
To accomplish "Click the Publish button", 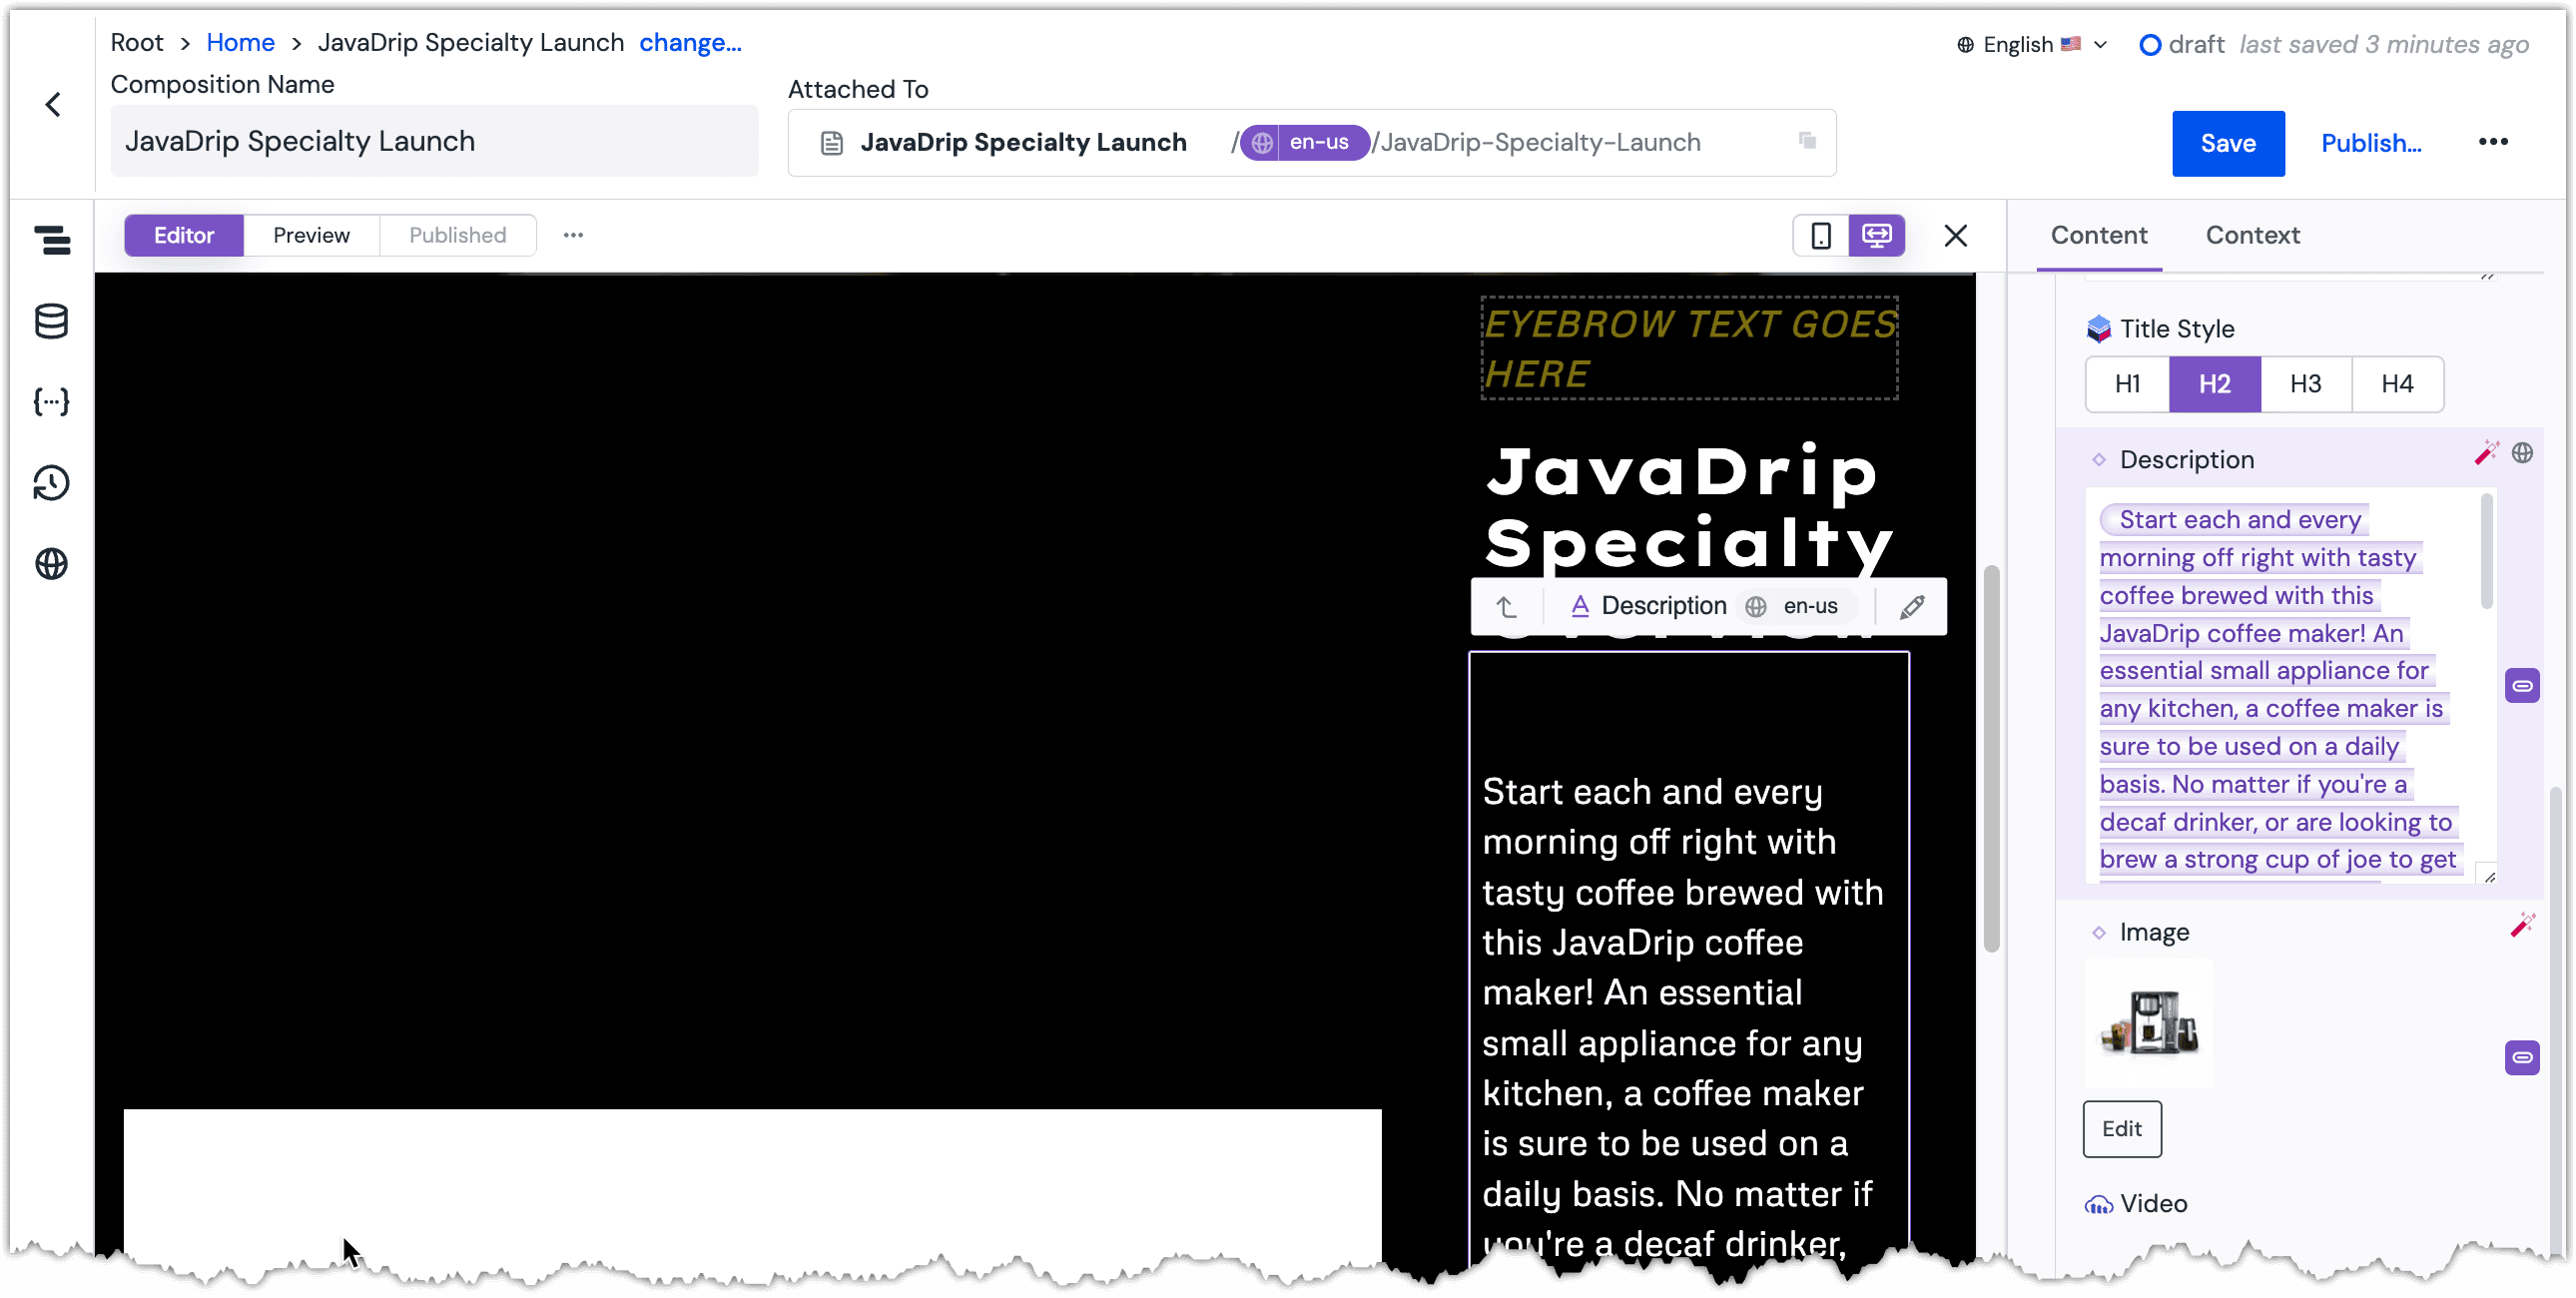I will [x=2369, y=143].
